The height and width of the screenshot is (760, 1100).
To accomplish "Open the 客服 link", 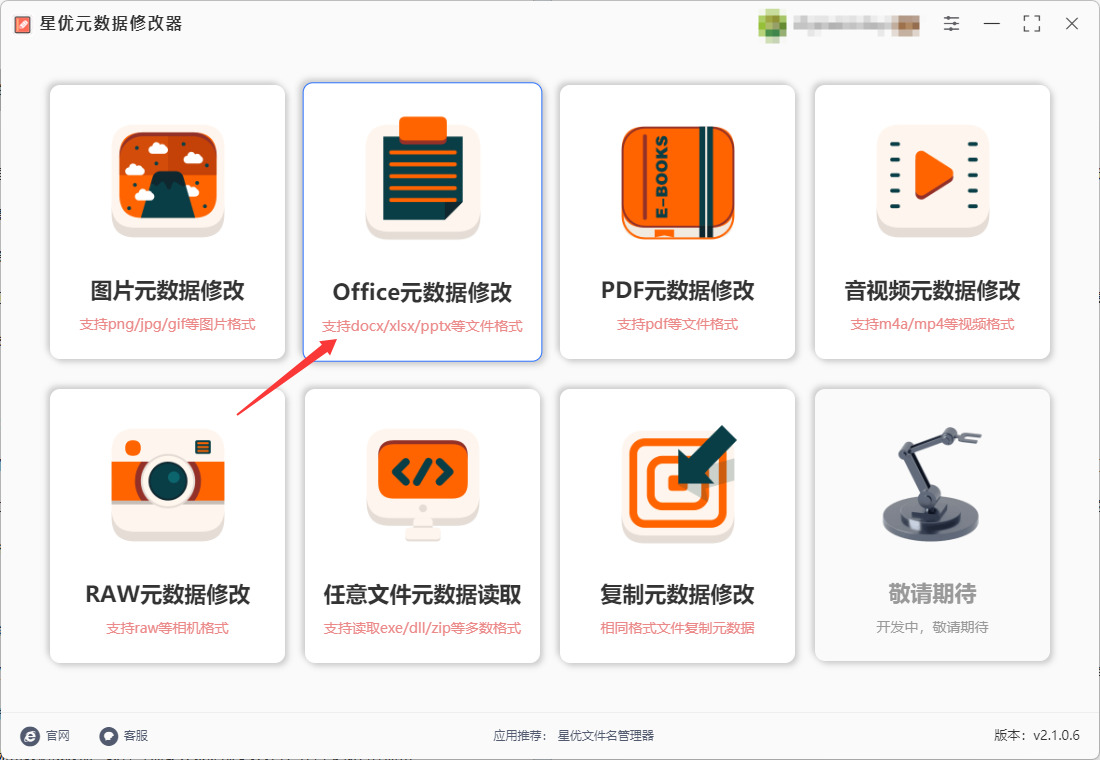I will [x=136, y=735].
